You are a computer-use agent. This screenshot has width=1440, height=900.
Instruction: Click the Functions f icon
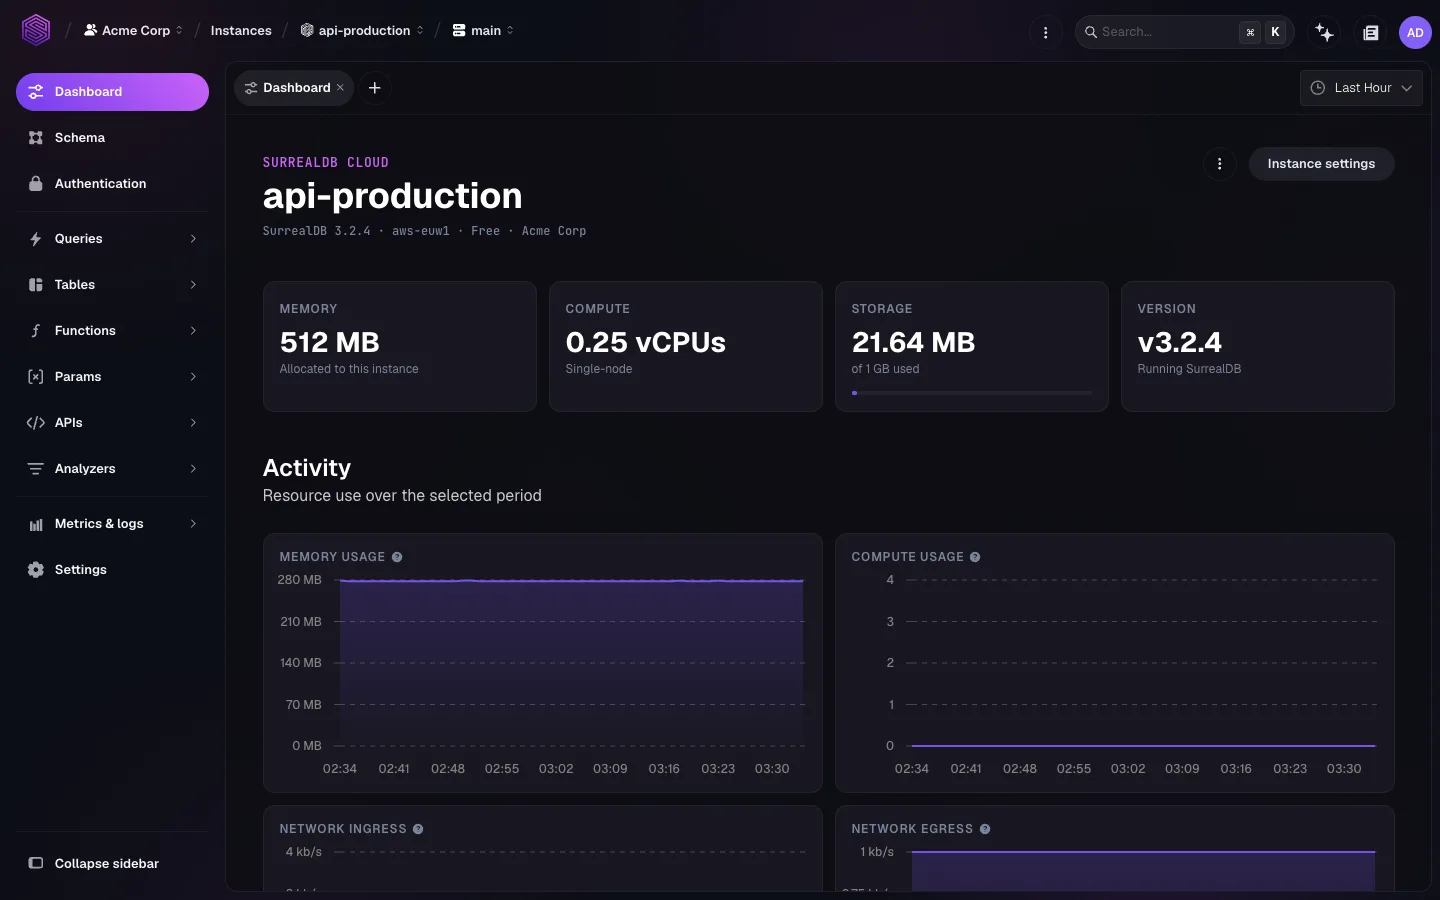coord(36,331)
